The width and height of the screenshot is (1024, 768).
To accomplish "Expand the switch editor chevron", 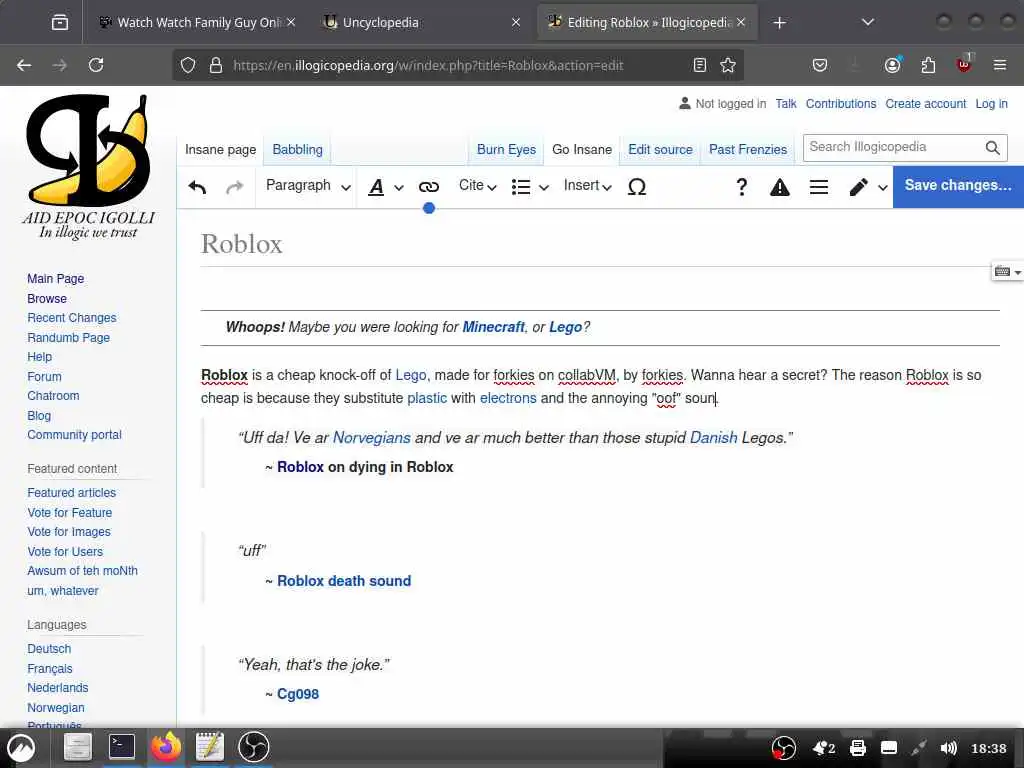I will point(882,188).
